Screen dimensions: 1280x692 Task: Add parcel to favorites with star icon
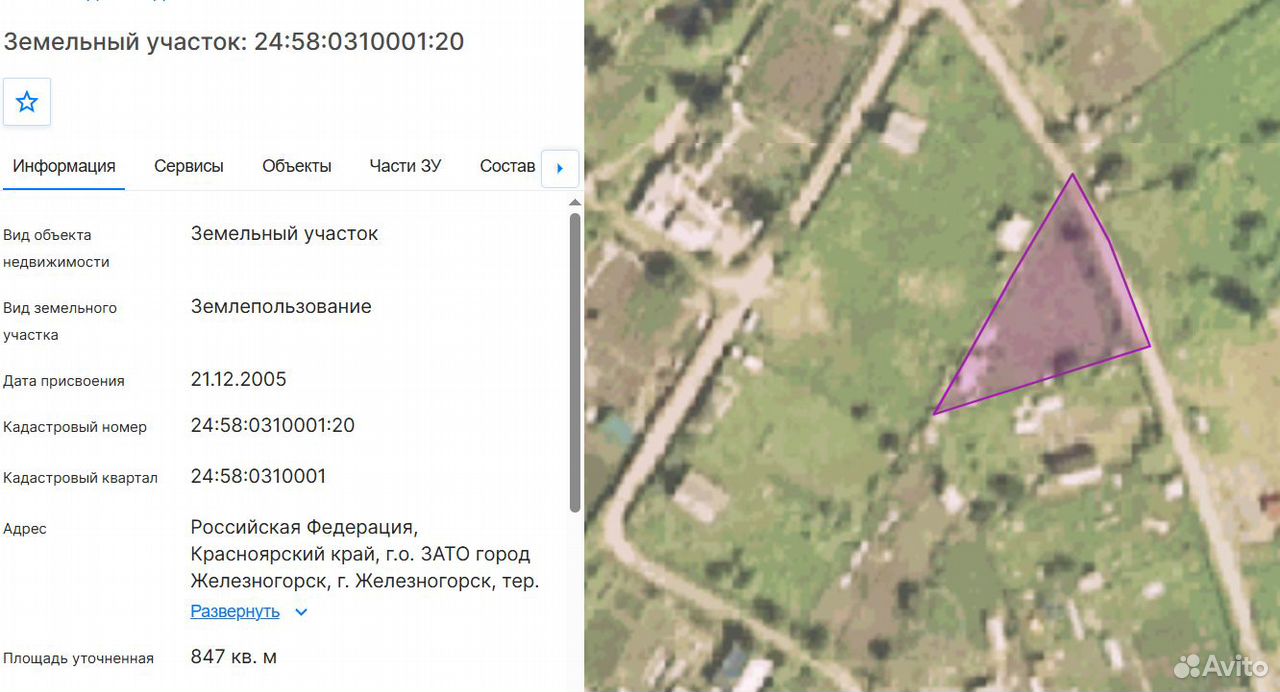[27, 102]
